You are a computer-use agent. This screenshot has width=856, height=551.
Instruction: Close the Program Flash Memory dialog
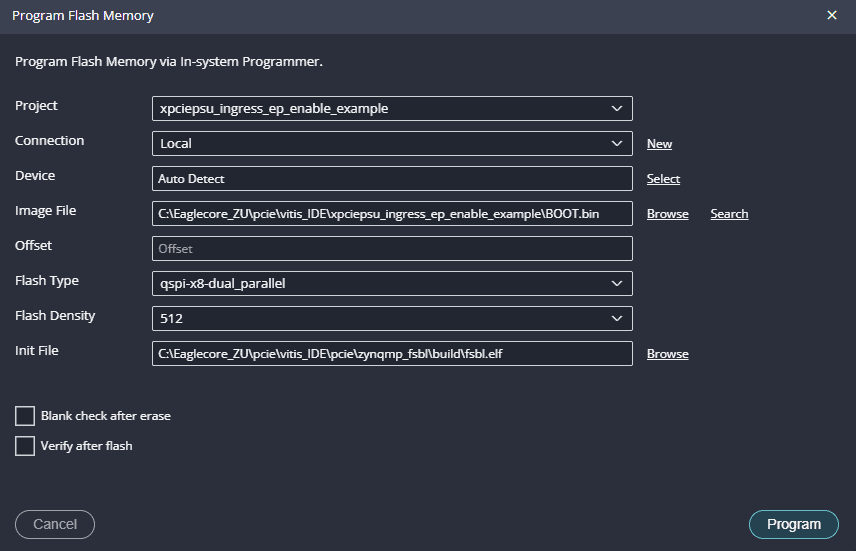(831, 16)
